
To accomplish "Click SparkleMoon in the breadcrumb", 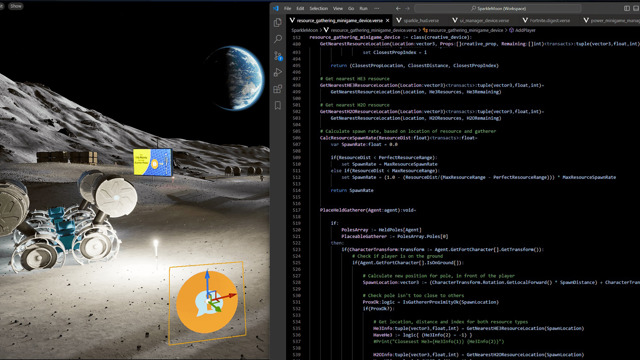I will click(x=304, y=30).
